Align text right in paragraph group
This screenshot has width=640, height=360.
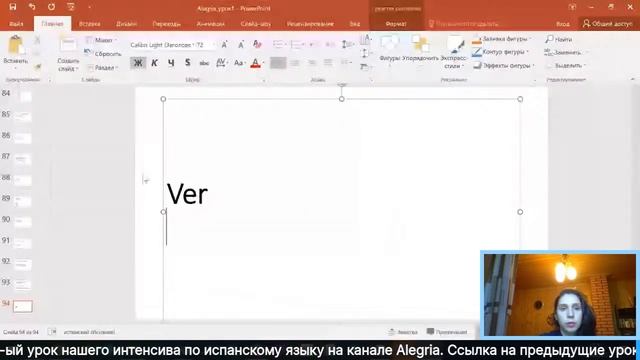[311, 63]
